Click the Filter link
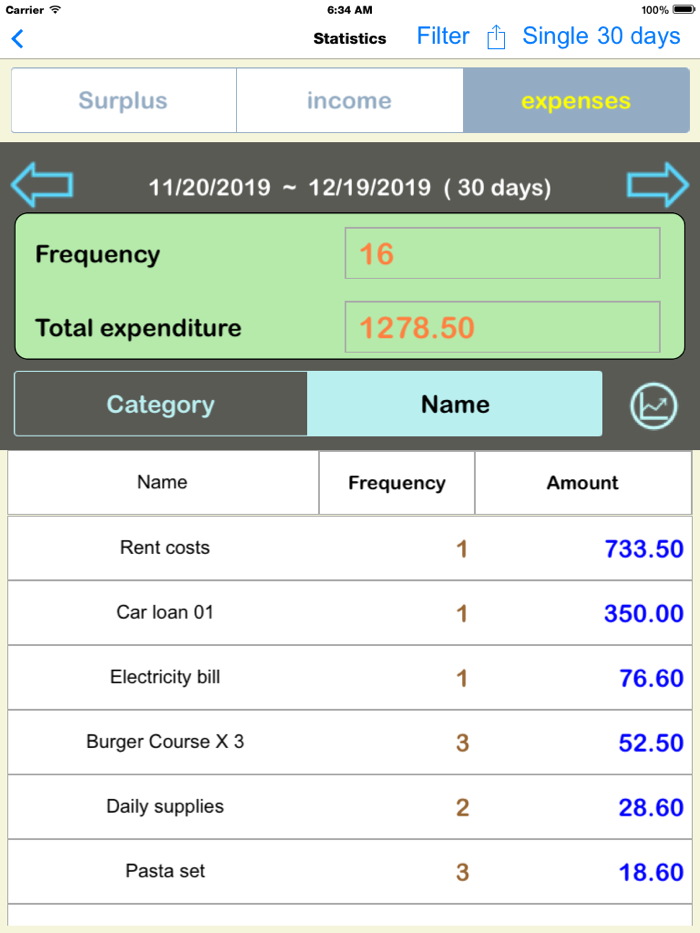This screenshot has width=700, height=933. pyautogui.click(x=443, y=36)
